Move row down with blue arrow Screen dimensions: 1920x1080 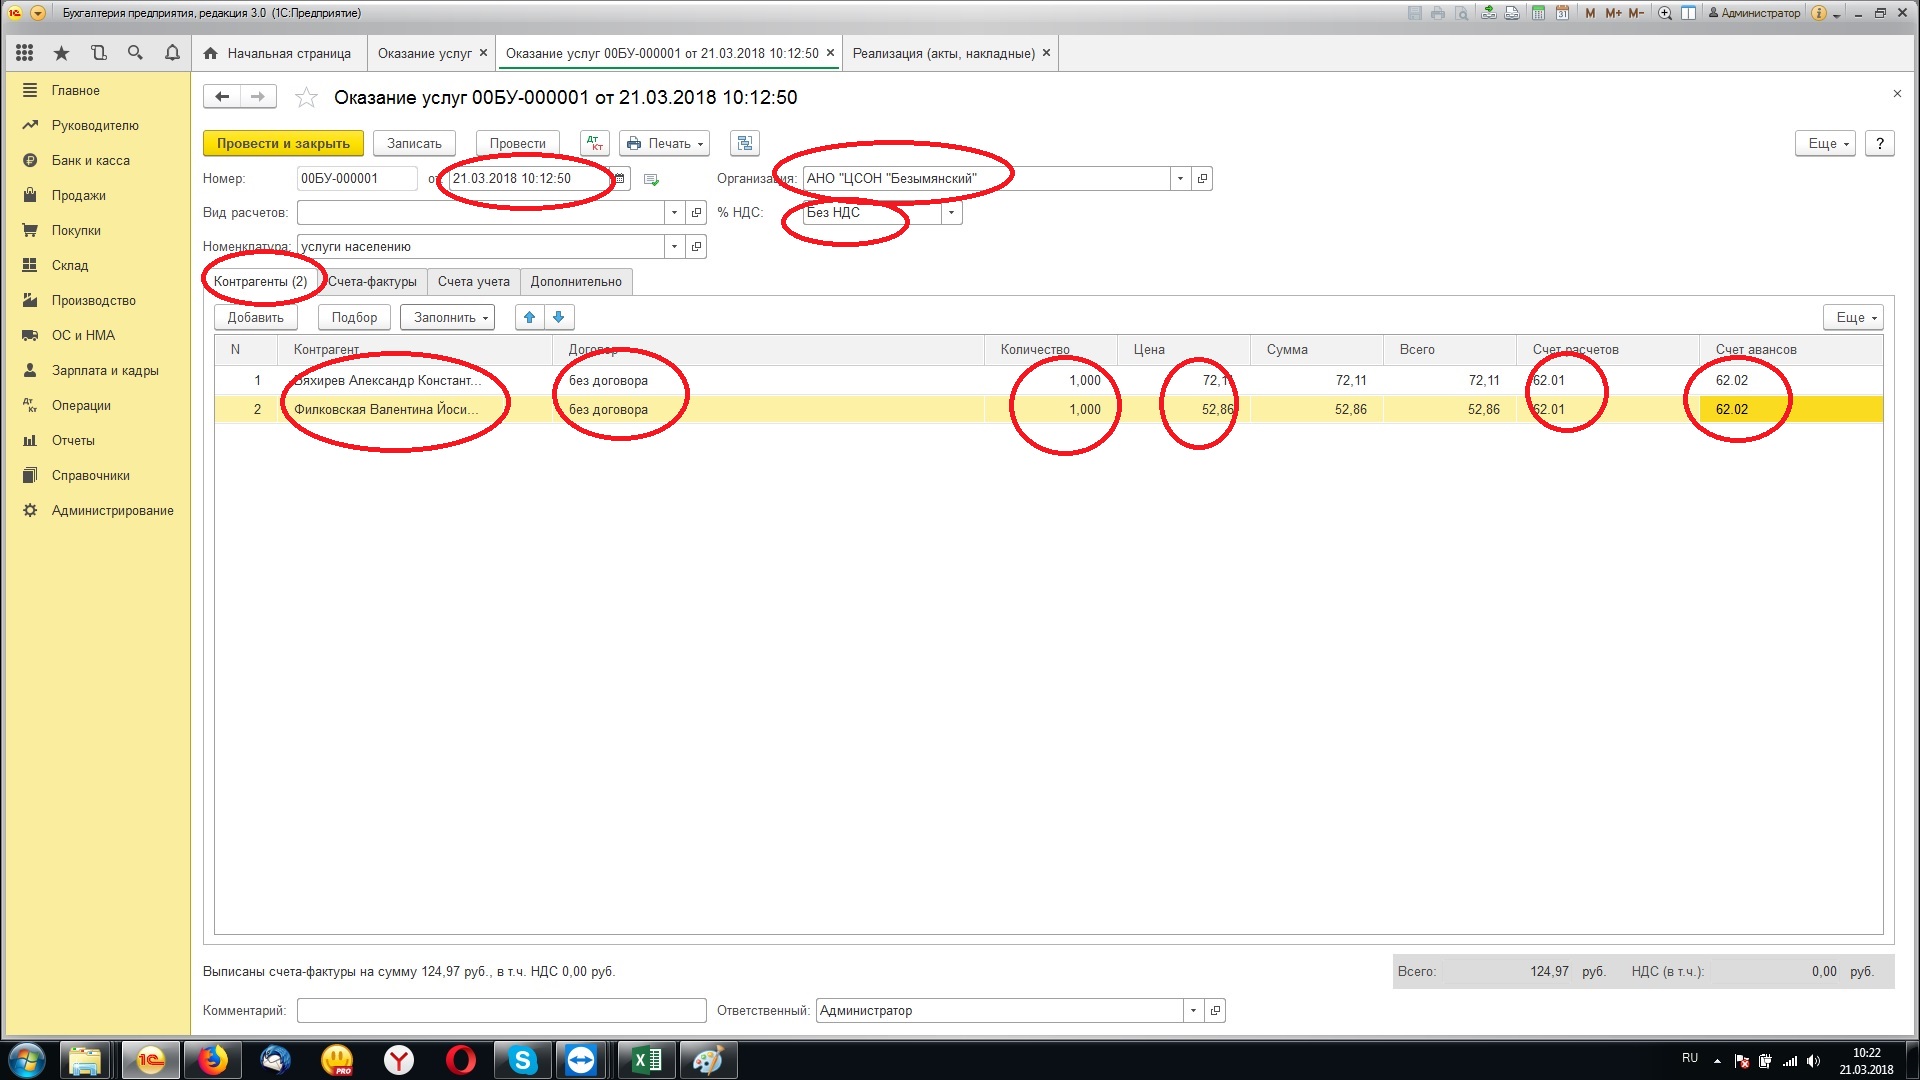click(559, 317)
